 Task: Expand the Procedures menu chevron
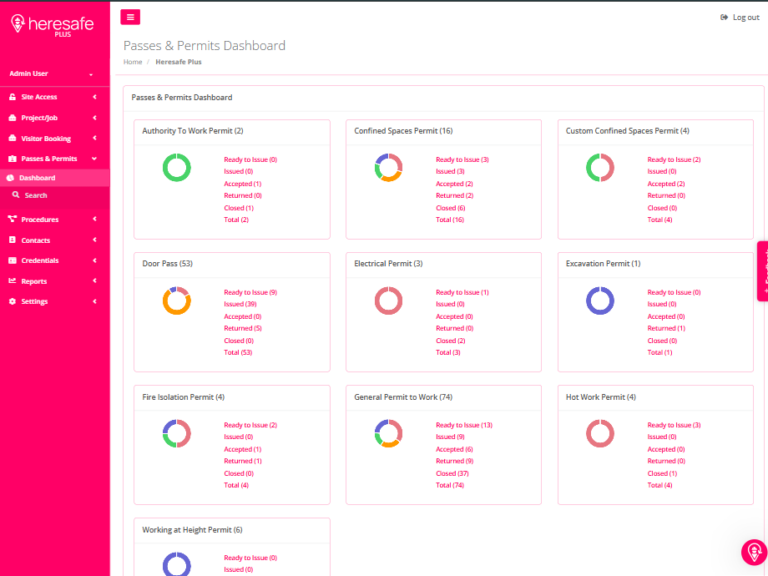pos(95,219)
